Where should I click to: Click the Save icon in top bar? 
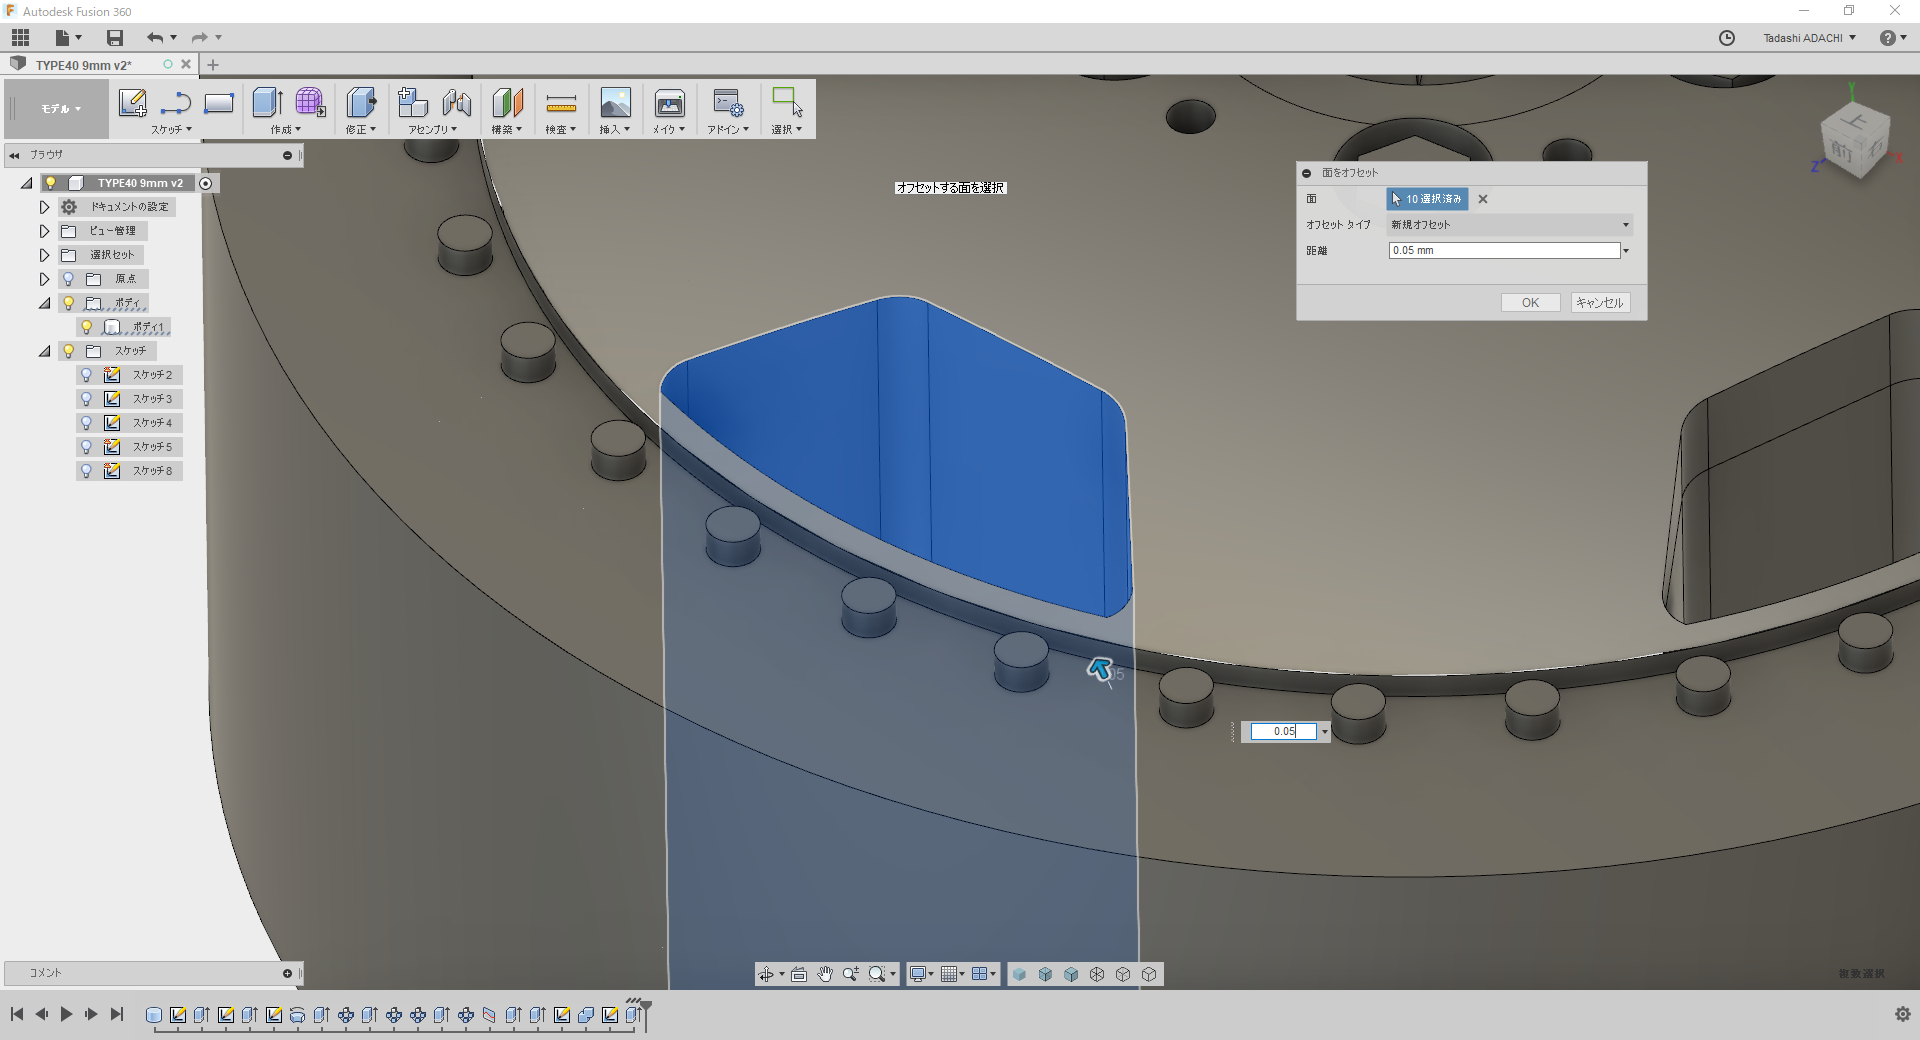tap(115, 38)
